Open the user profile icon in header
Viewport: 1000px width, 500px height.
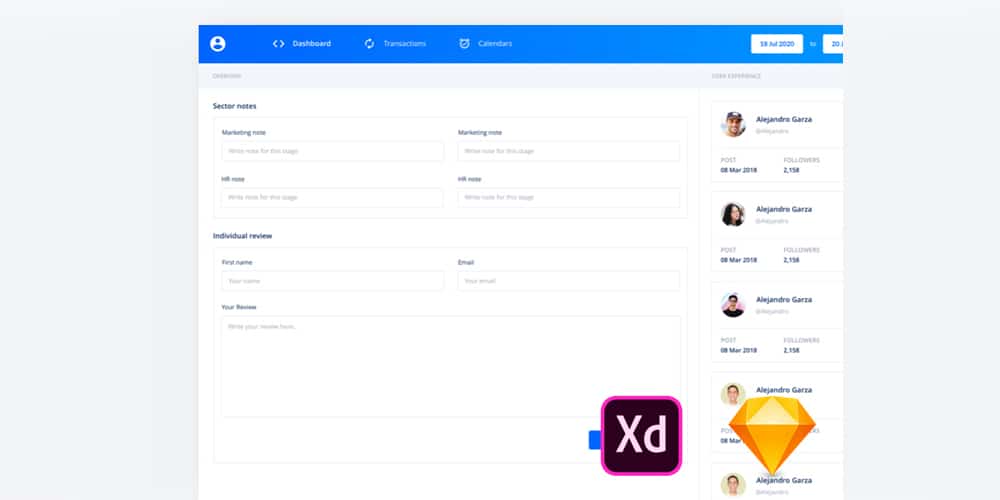pyautogui.click(x=217, y=44)
